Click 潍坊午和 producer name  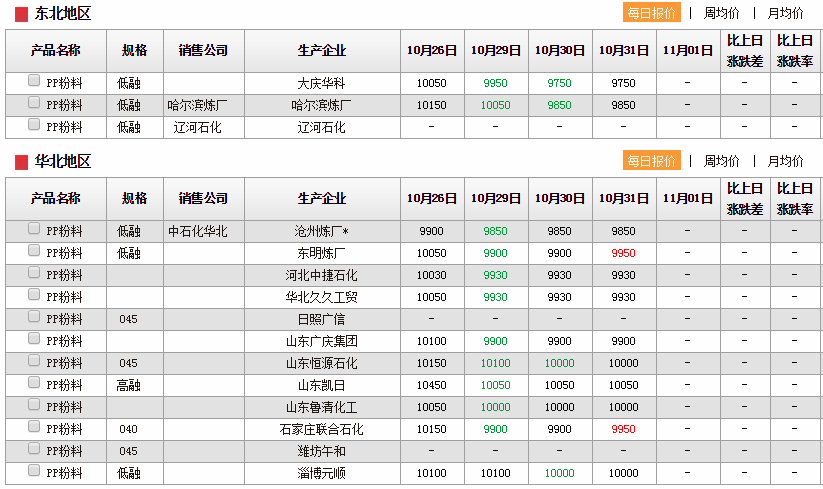321,452
